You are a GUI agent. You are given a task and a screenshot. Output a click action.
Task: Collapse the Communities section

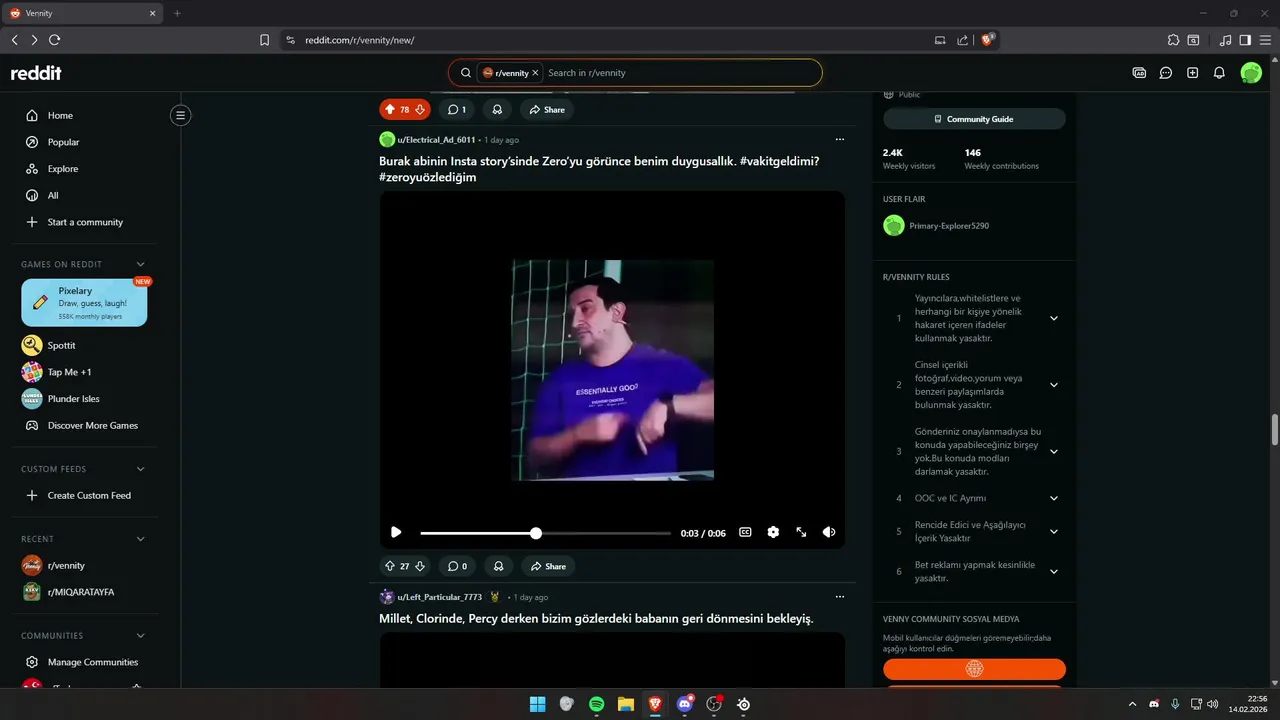pos(140,636)
